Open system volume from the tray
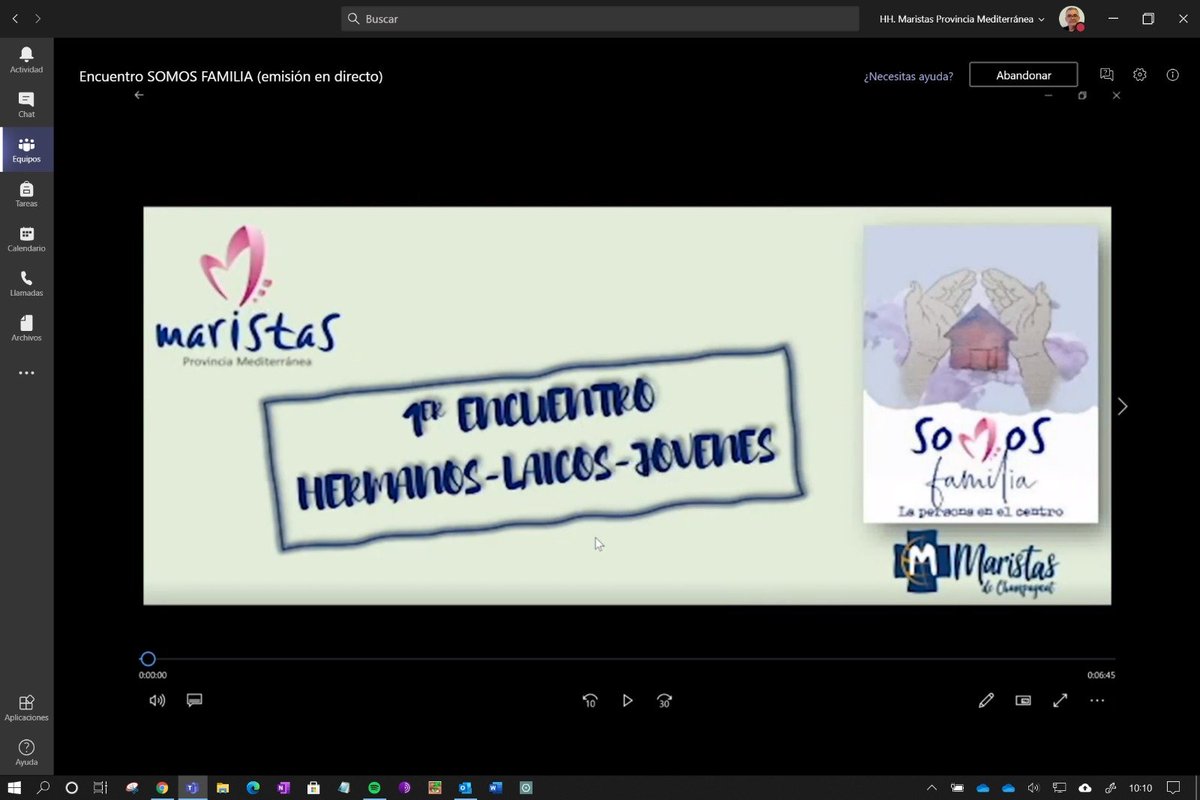The height and width of the screenshot is (800, 1200). pos(1034,787)
